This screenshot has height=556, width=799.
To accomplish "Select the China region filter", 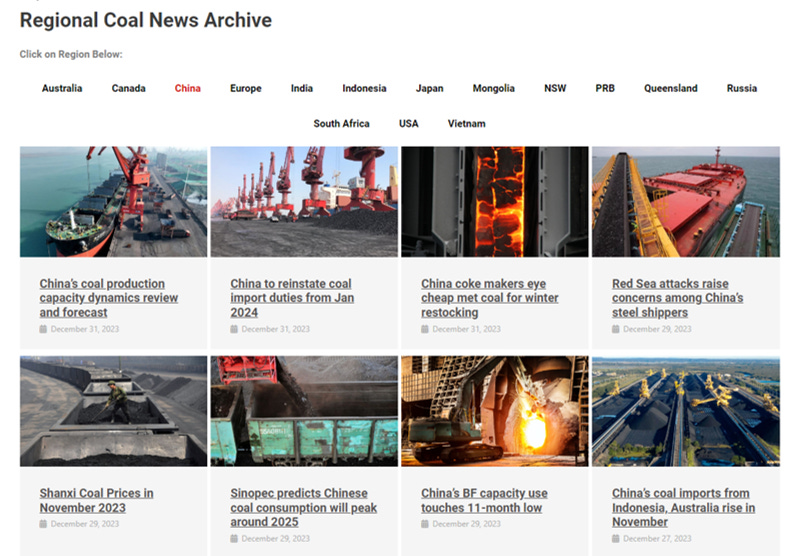I will point(188,88).
